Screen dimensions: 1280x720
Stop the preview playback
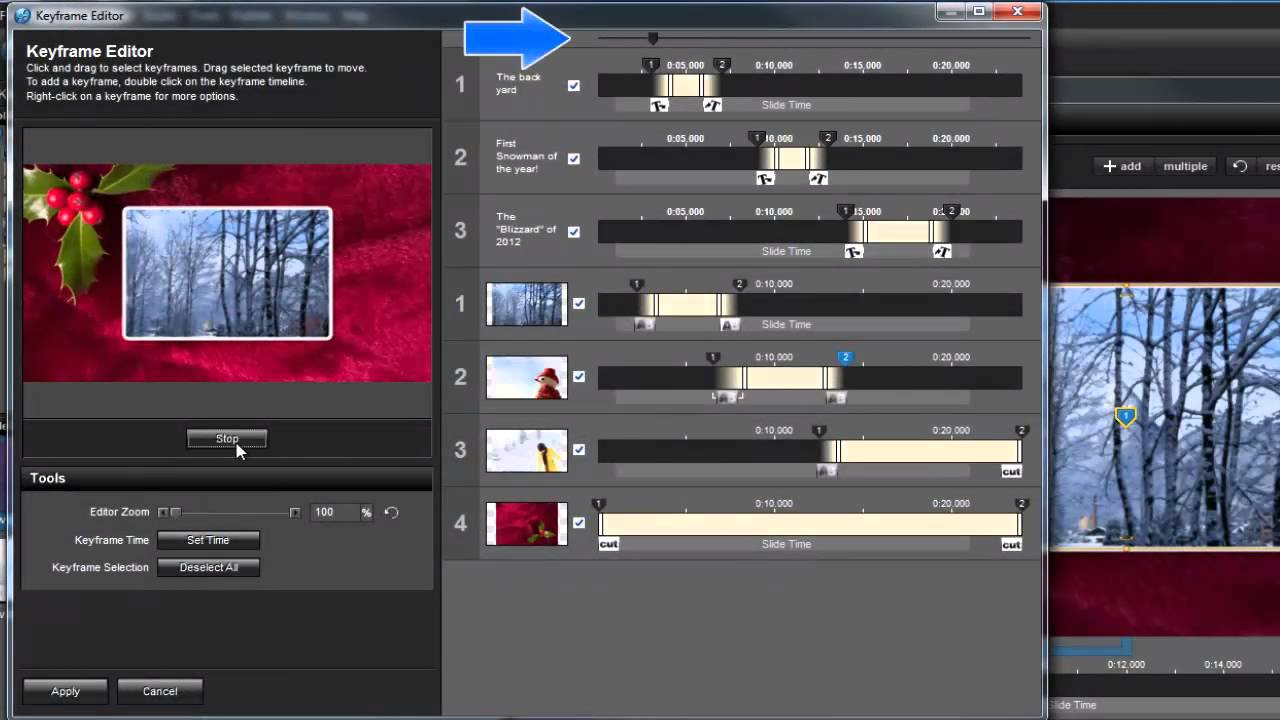point(227,439)
